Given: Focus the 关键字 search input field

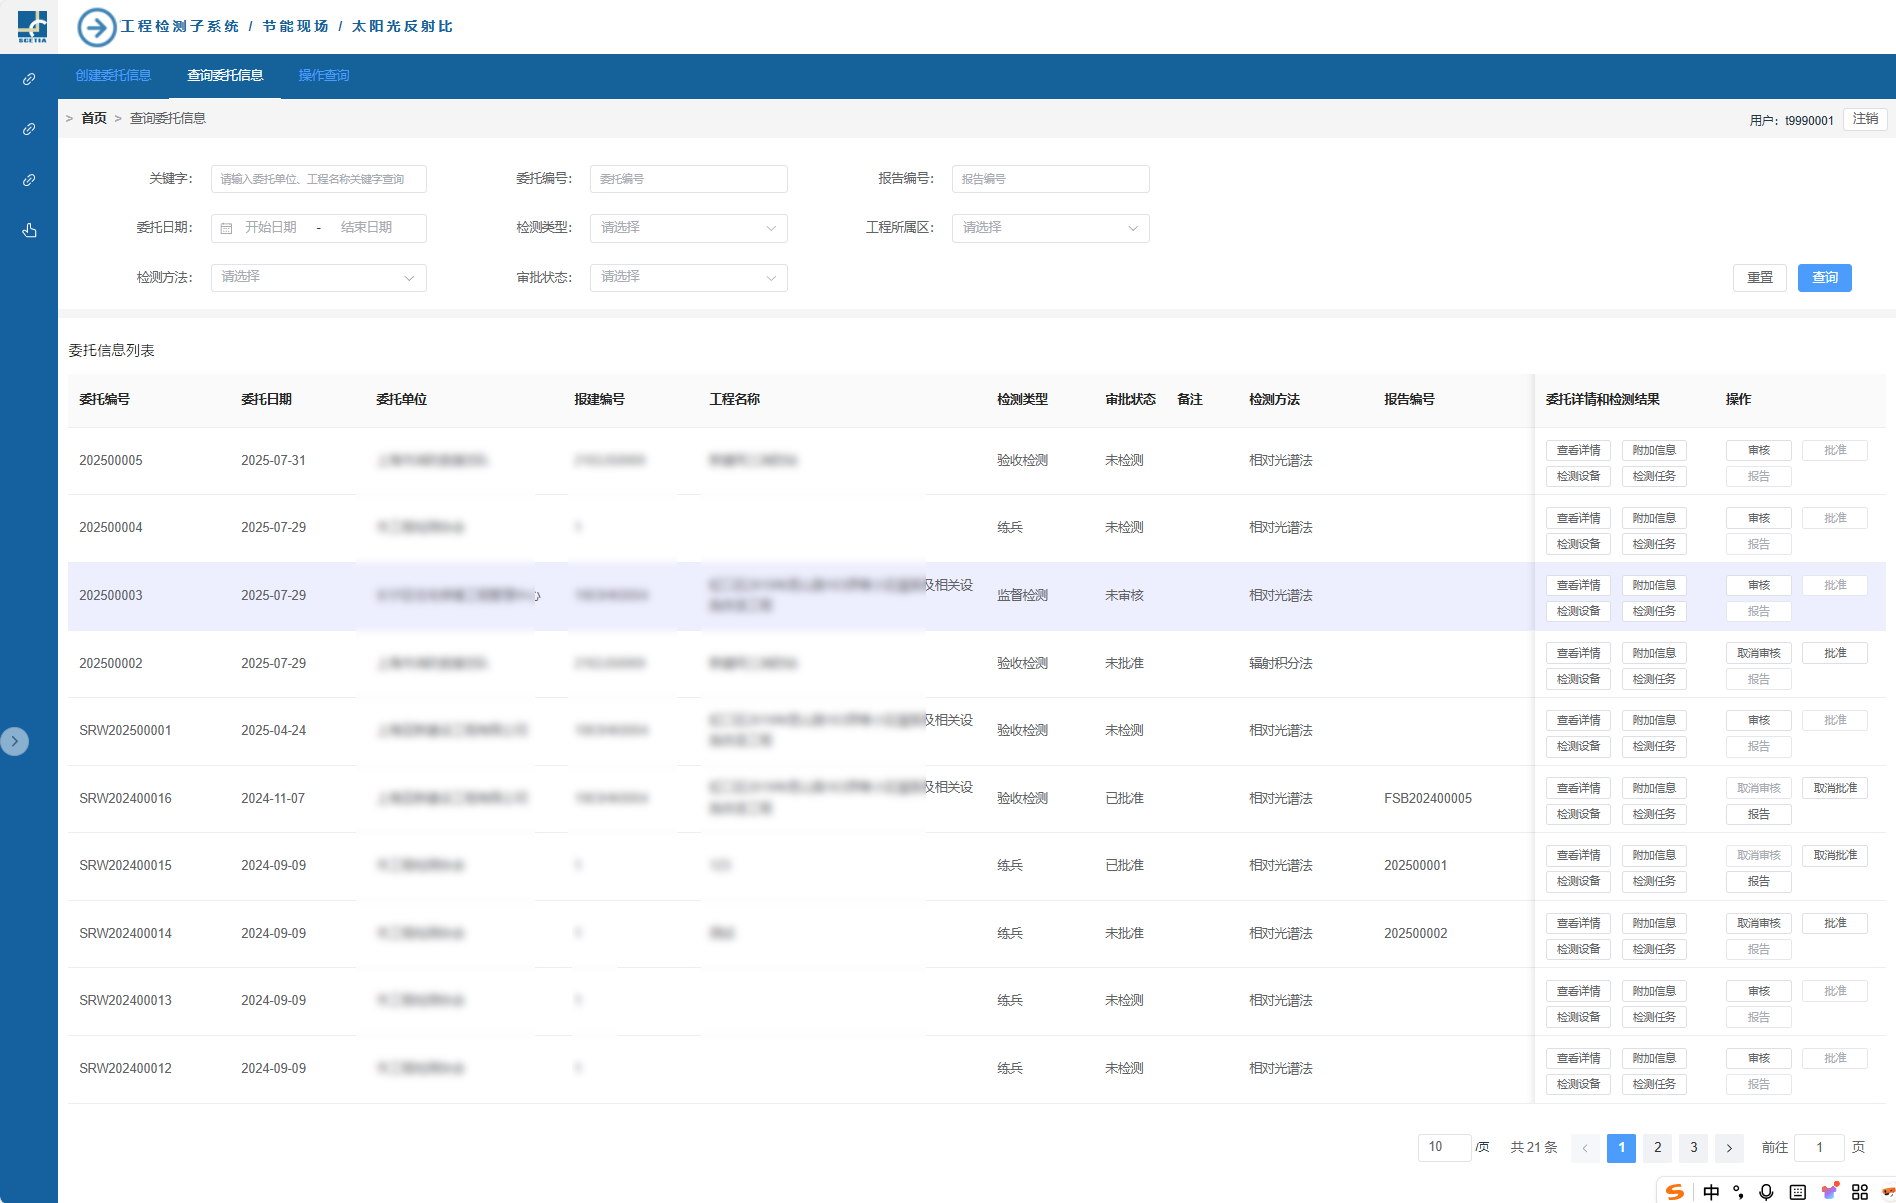Looking at the screenshot, I should [x=318, y=179].
